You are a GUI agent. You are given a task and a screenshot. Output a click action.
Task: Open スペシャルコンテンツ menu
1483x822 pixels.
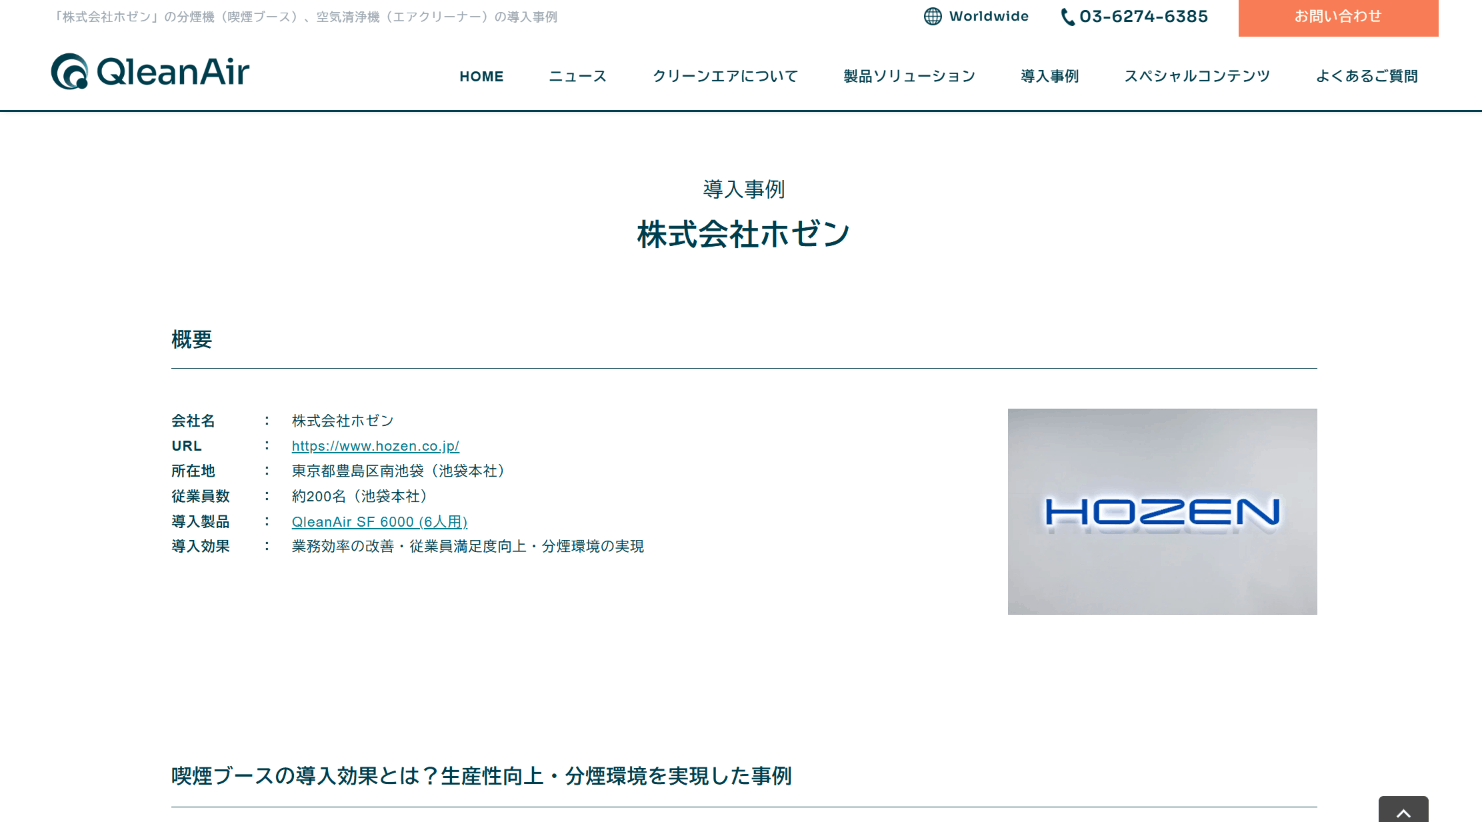tap(1197, 76)
